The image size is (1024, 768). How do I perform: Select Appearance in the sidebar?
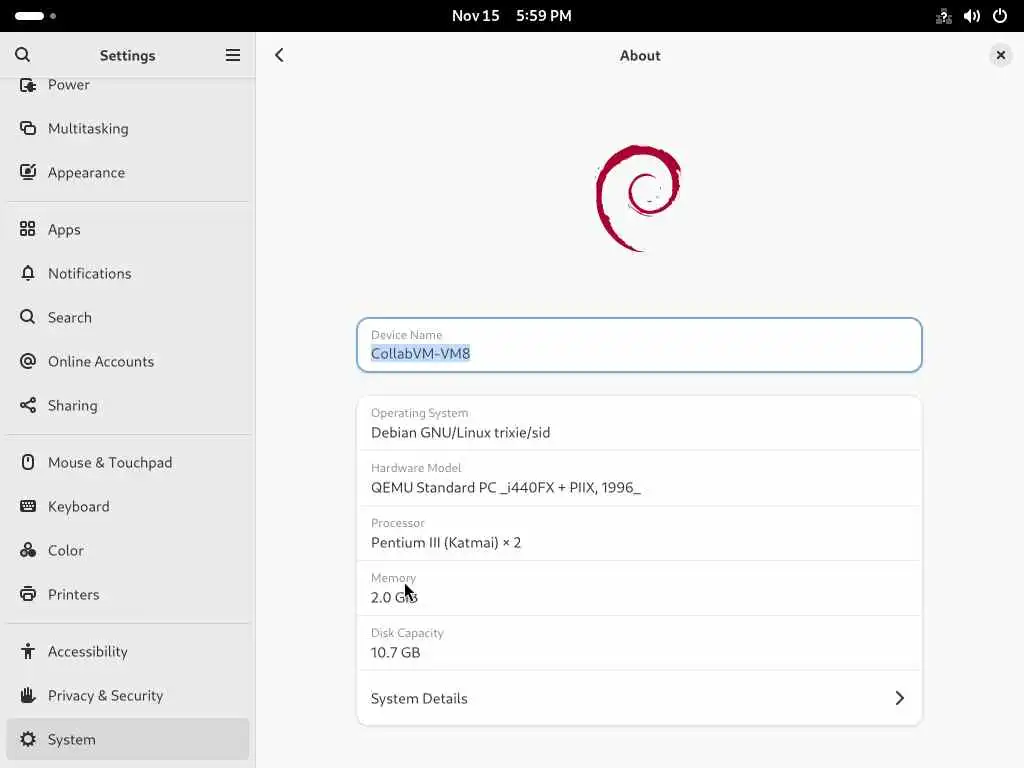[86, 172]
